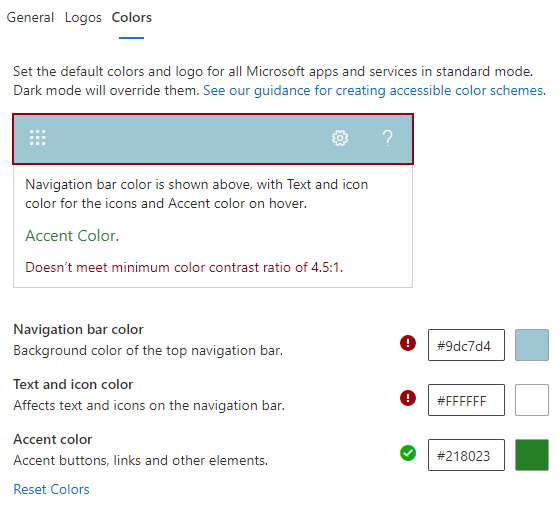Click 'Accent buttons, links and other elements.' text
Viewport: 559px width, 513px height.
[x=140, y=461]
